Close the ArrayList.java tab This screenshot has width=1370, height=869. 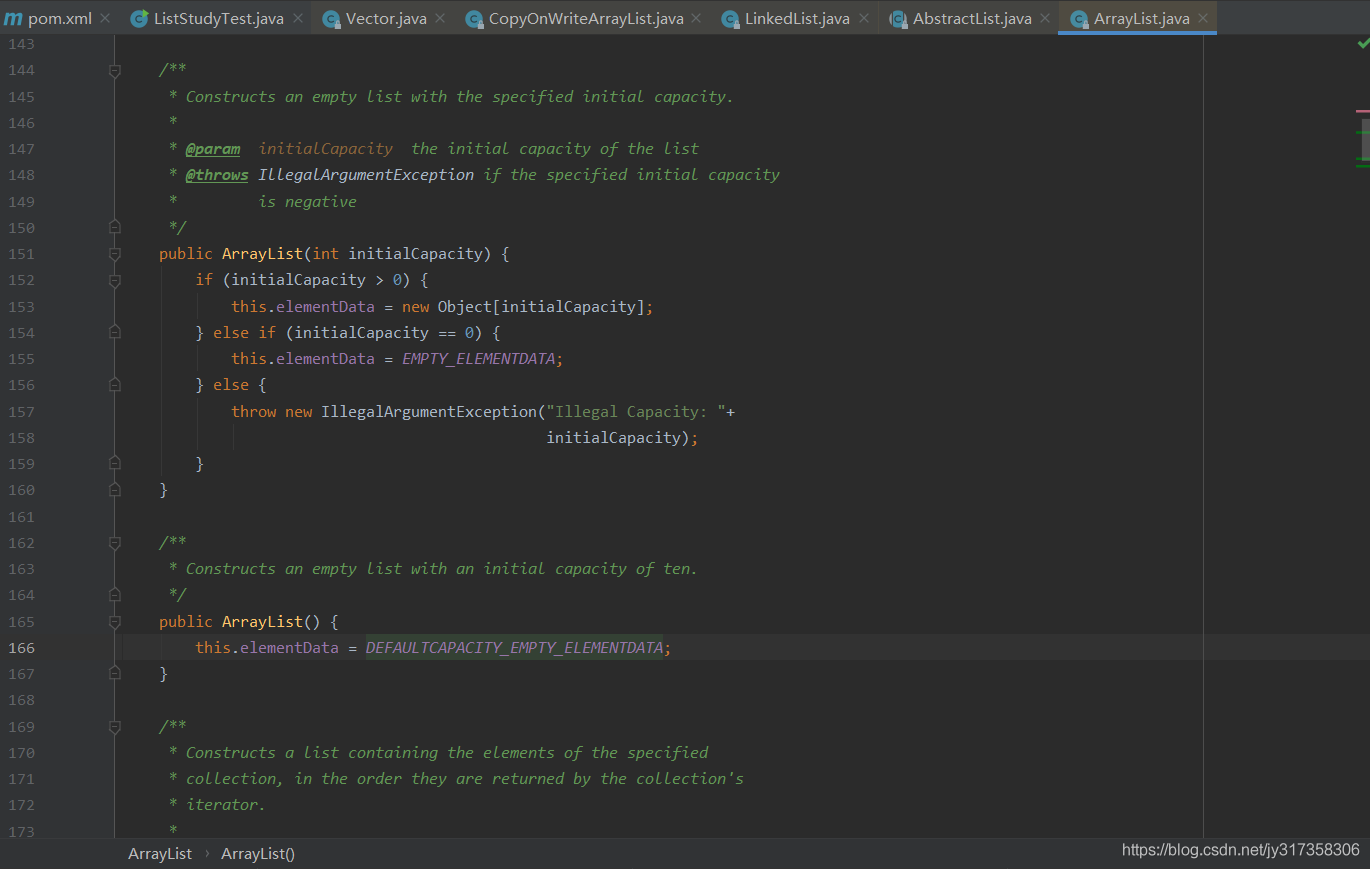coord(1203,18)
